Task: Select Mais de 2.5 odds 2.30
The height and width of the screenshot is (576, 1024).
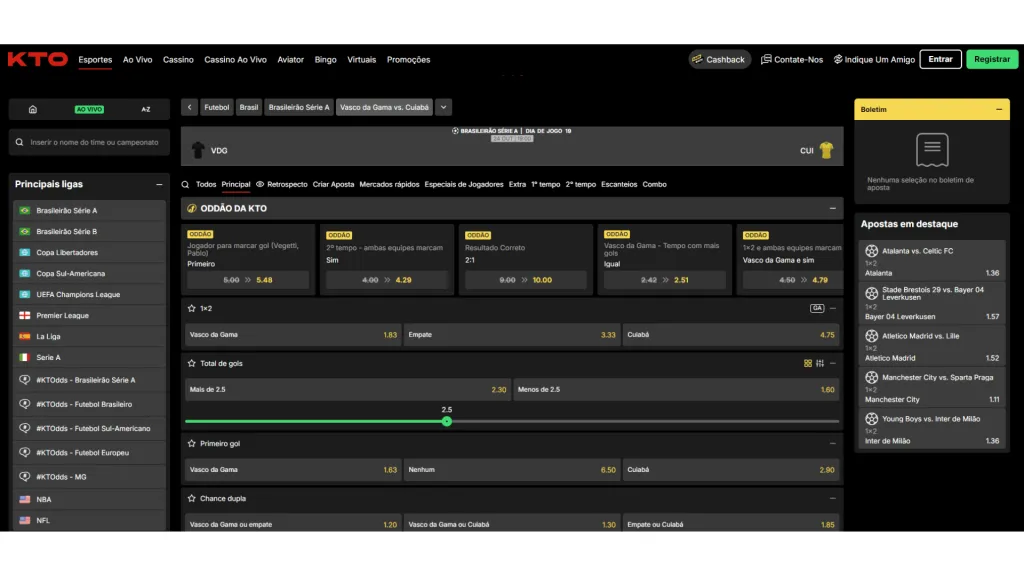Action: [x=347, y=389]
